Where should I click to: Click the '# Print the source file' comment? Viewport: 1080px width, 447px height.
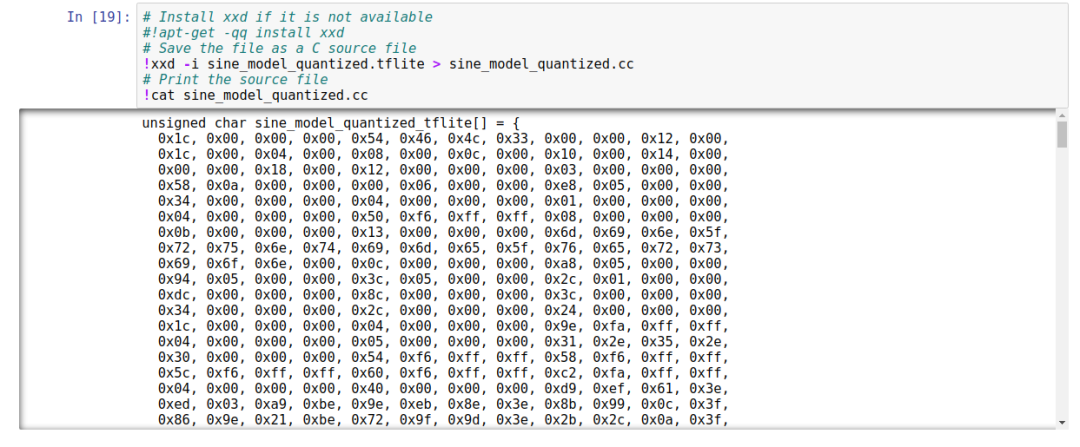tap(235, 80)
